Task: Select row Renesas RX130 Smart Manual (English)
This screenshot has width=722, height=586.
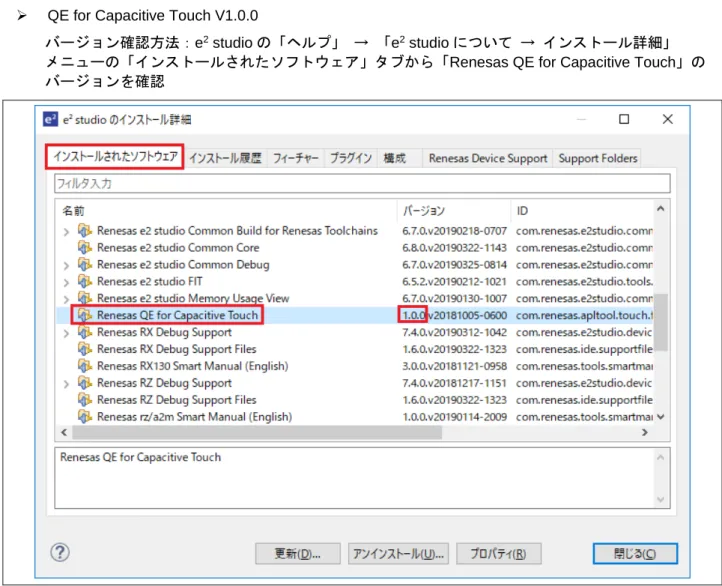Action: click(x=355, y=366)
